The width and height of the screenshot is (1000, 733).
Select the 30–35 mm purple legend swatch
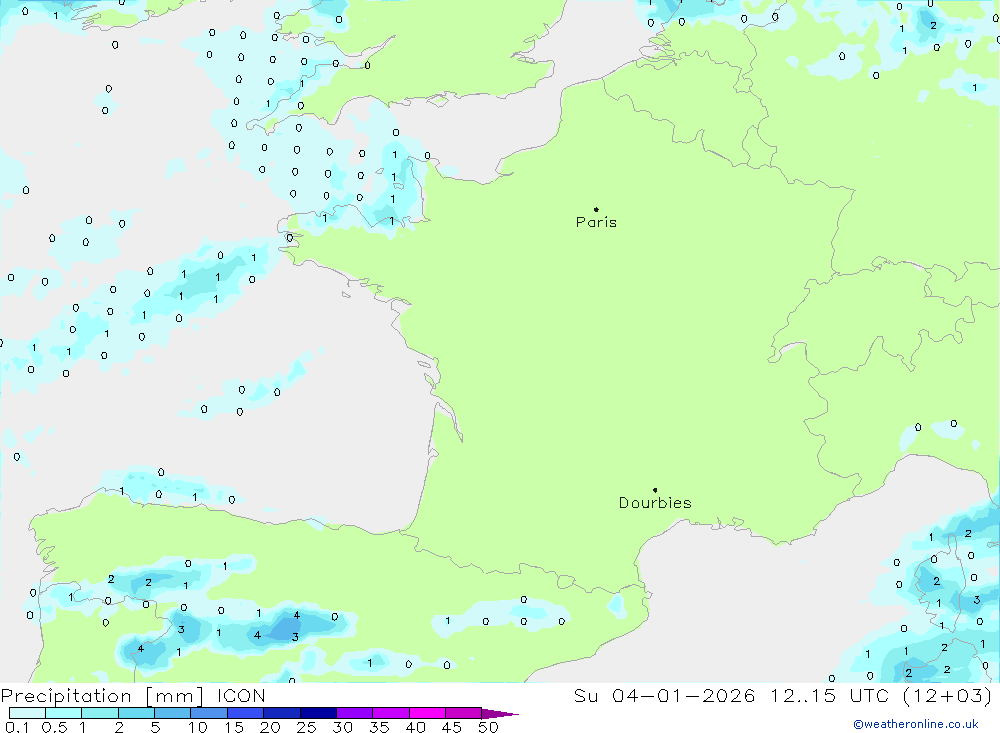point(355,713)
